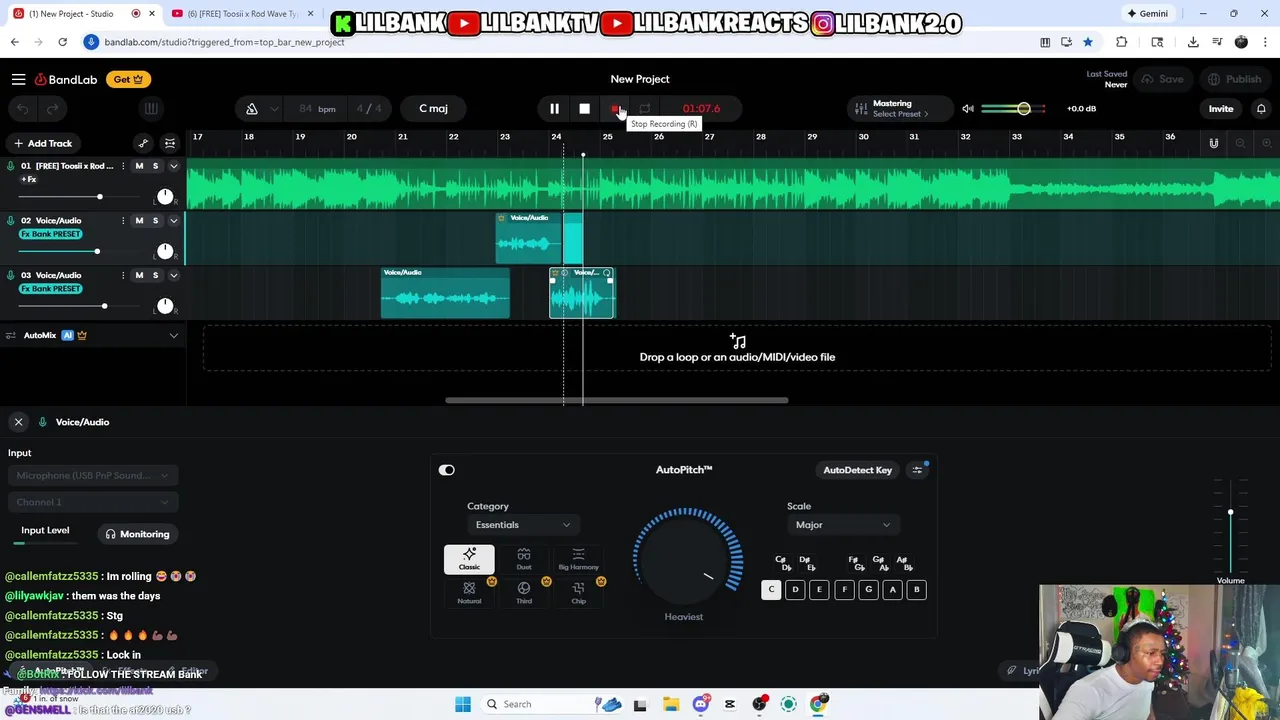The width and height of the screenshot is (1280, 720).
Task: Click the Invite button
Action: [1221, 109]
